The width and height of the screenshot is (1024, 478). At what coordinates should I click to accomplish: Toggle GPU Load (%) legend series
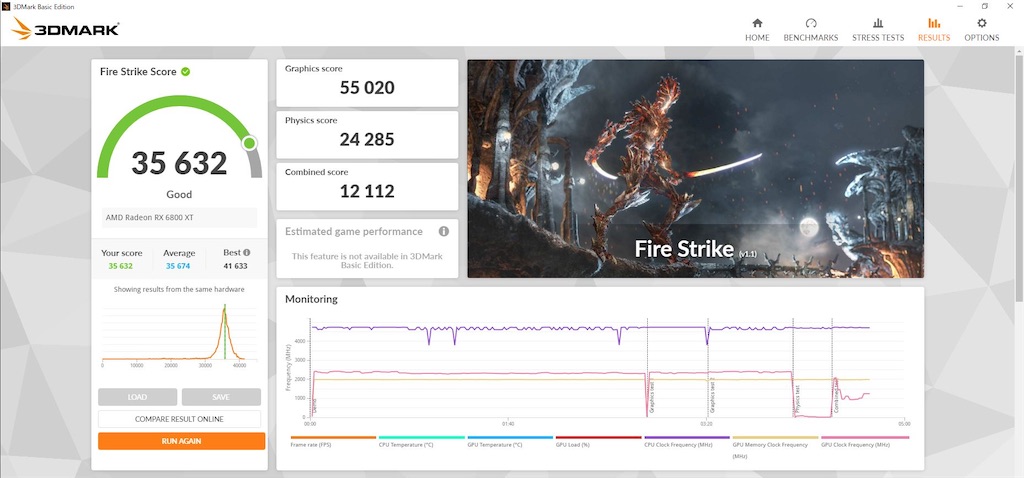click(x=598, y=441)
